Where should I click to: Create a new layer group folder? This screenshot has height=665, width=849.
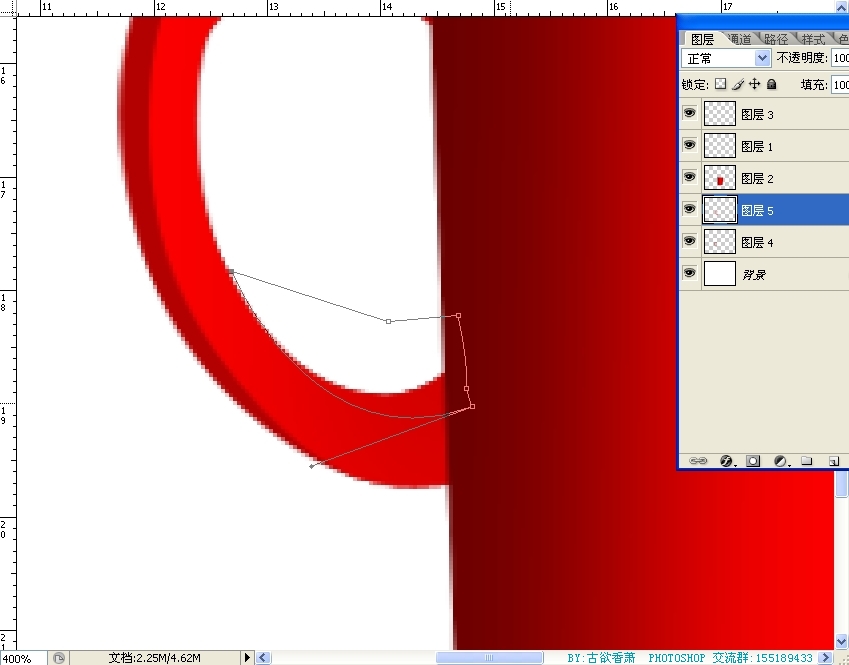(x=806, y=461)
